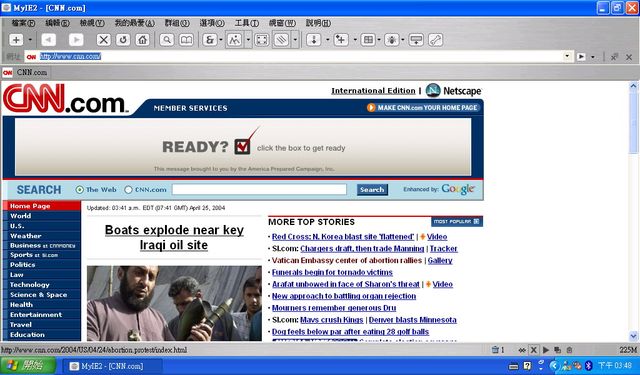Click the grid layout toolbar icon

(368, 40)
